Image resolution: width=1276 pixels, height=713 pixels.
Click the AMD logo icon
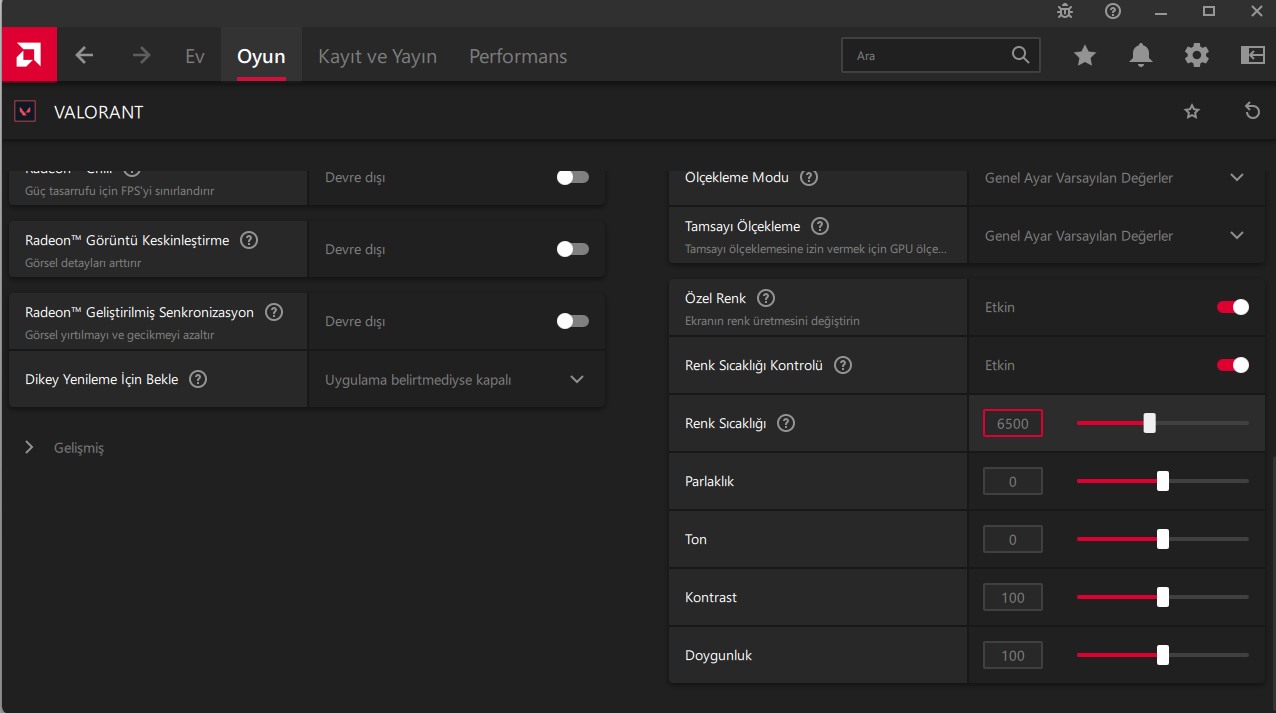[x=29, y=55]
